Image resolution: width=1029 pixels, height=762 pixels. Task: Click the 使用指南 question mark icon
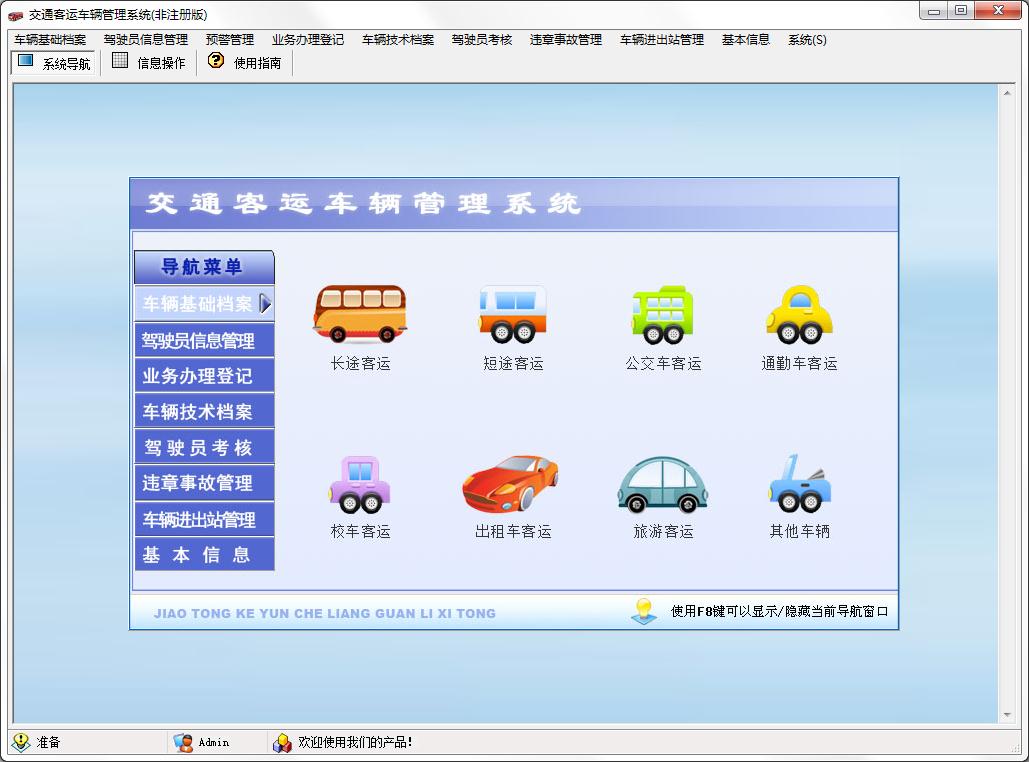point(216,60)
